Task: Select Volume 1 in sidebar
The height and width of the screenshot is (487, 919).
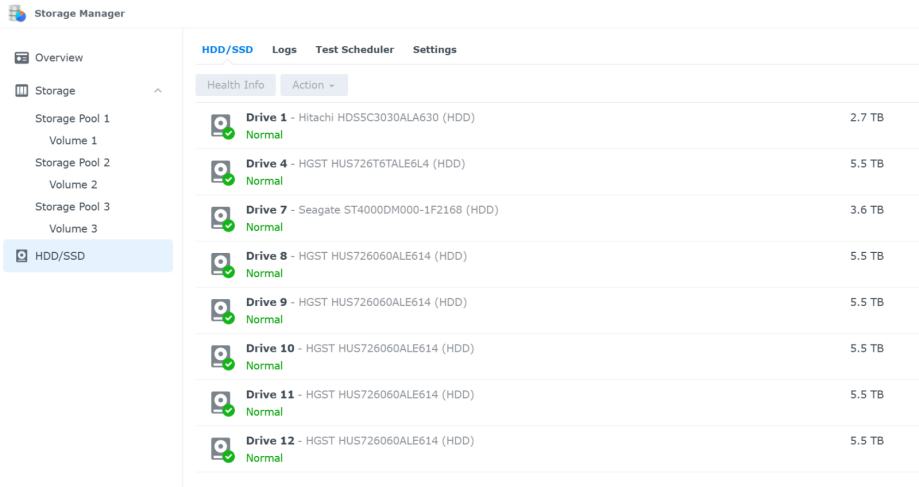Action: click(x=73, y=141)
